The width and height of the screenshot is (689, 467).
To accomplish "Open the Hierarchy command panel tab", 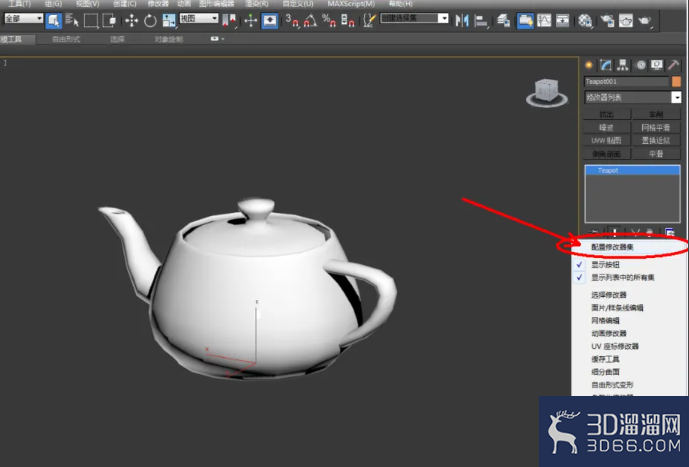I will pyautogui.click(x=623, y=65).
